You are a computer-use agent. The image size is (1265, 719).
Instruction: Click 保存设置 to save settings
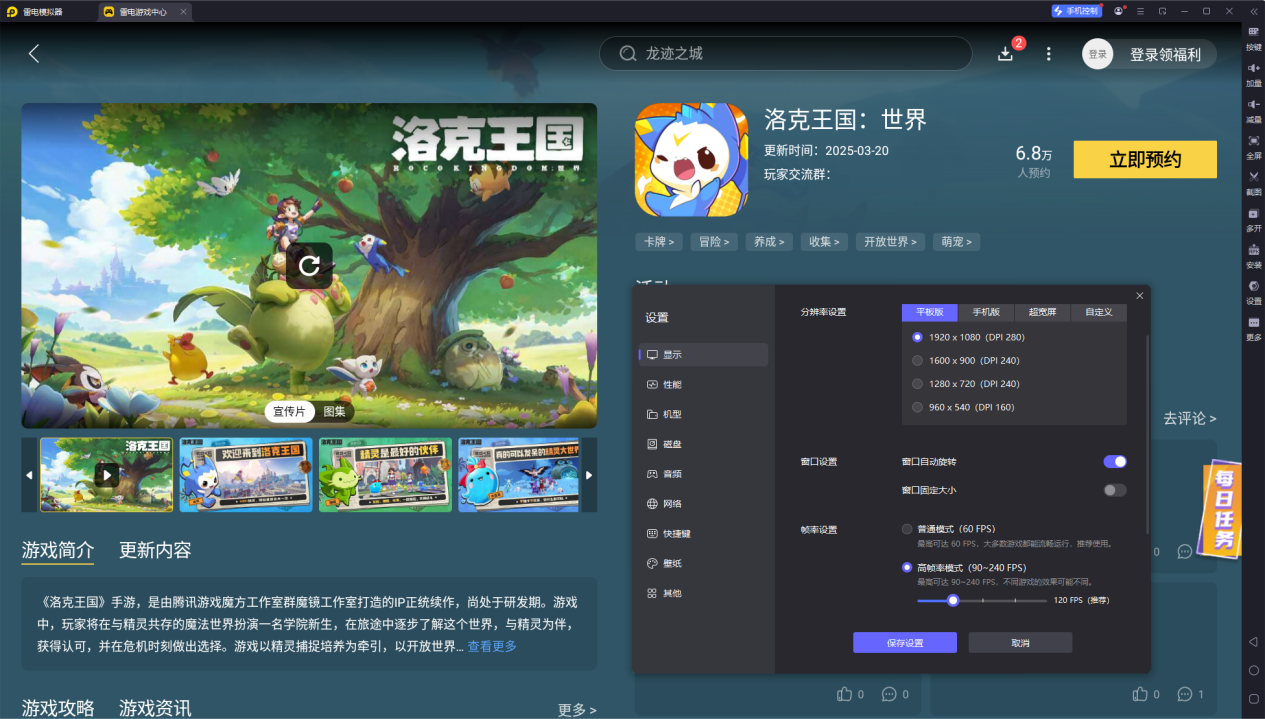click(x=904, y=643)
